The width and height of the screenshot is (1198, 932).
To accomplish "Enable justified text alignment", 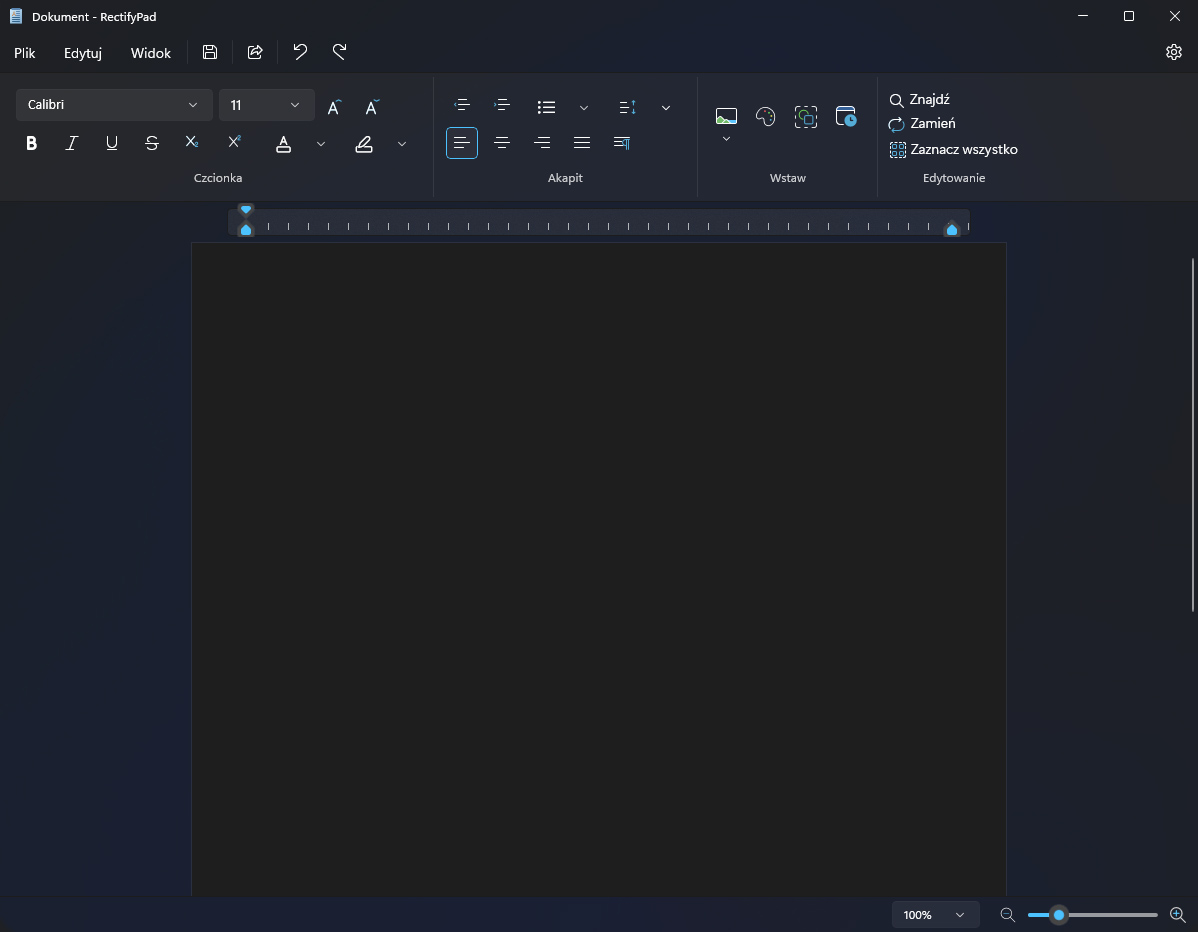I will 581,142.
